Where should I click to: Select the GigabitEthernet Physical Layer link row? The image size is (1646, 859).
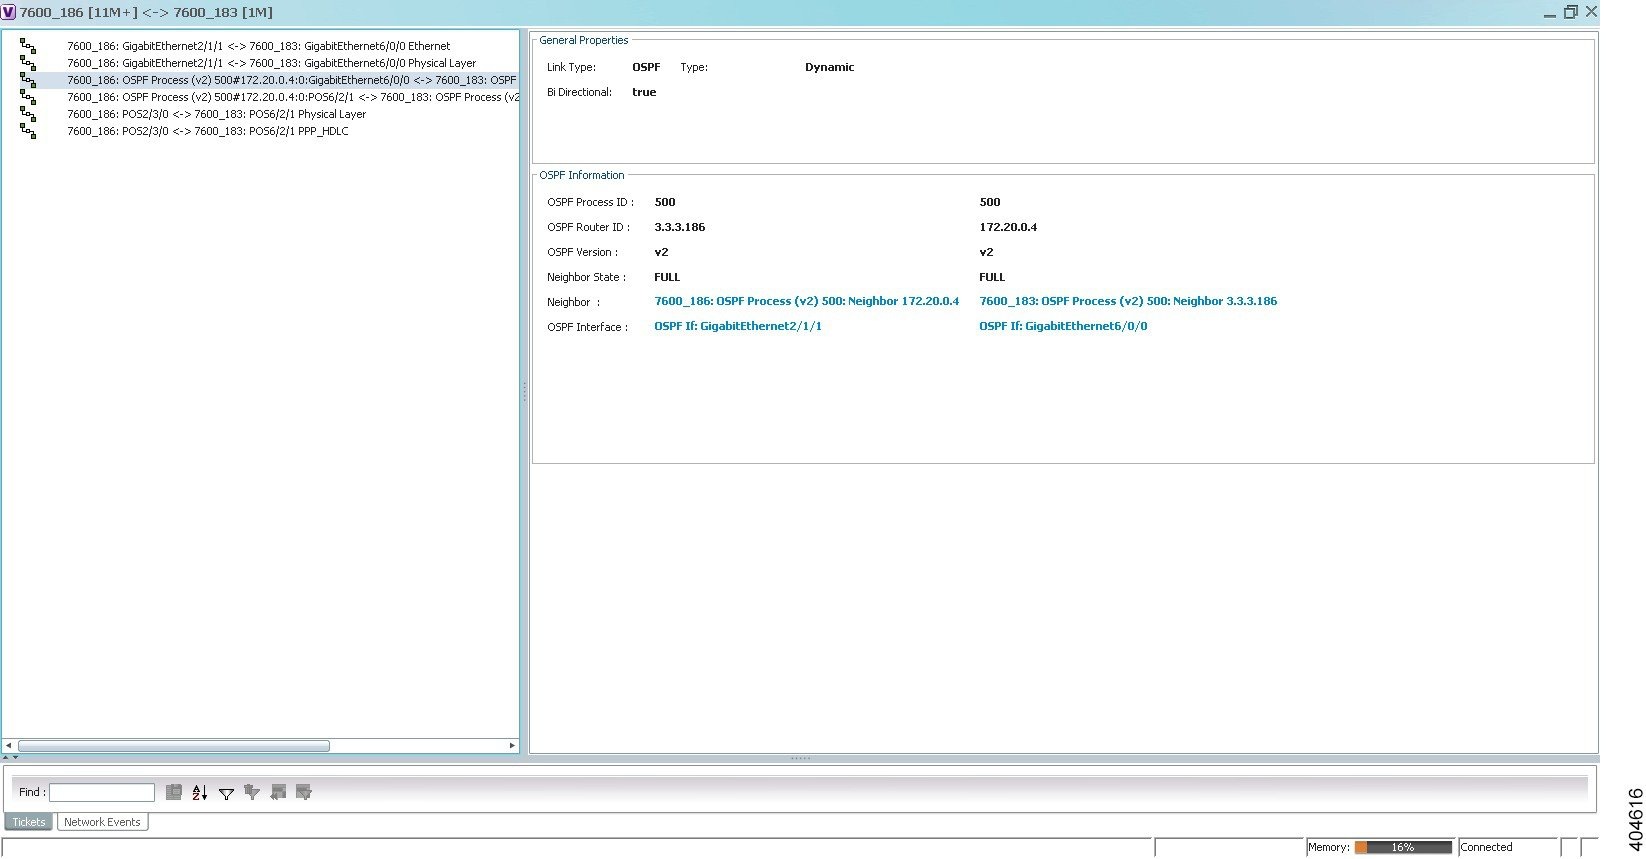(x=271, y=63)
